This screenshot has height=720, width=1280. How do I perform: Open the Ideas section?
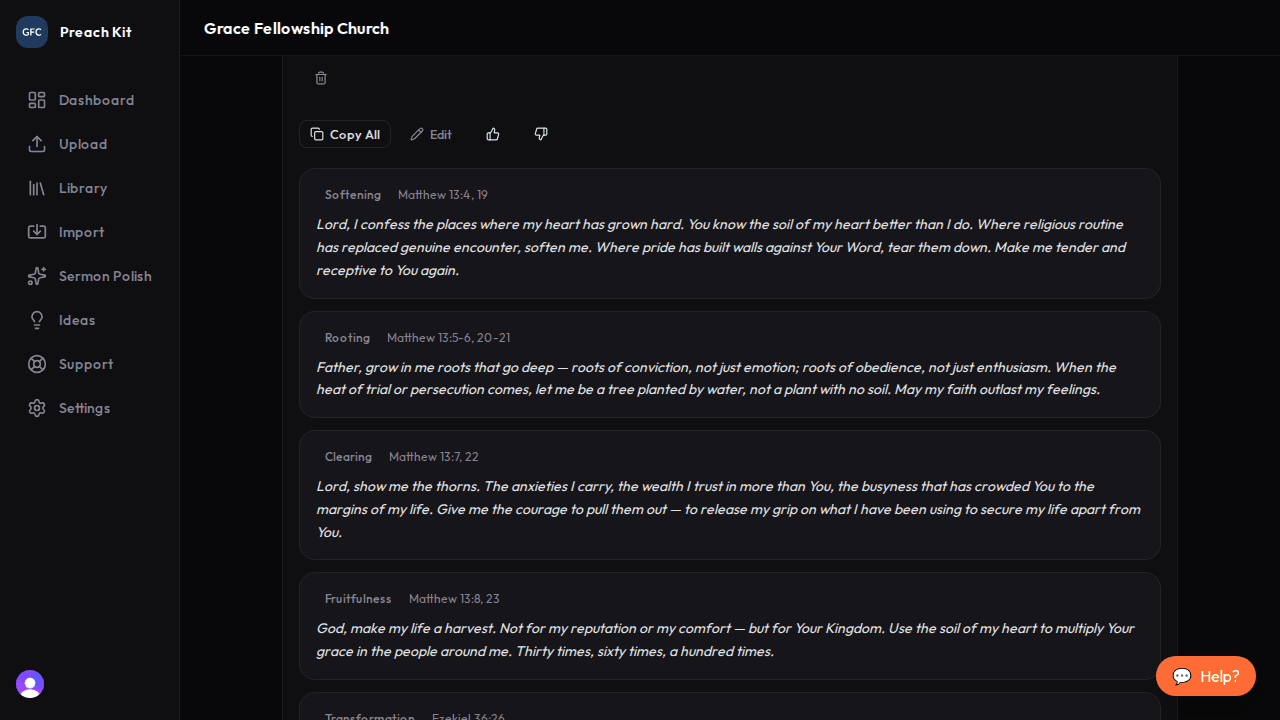76,320
